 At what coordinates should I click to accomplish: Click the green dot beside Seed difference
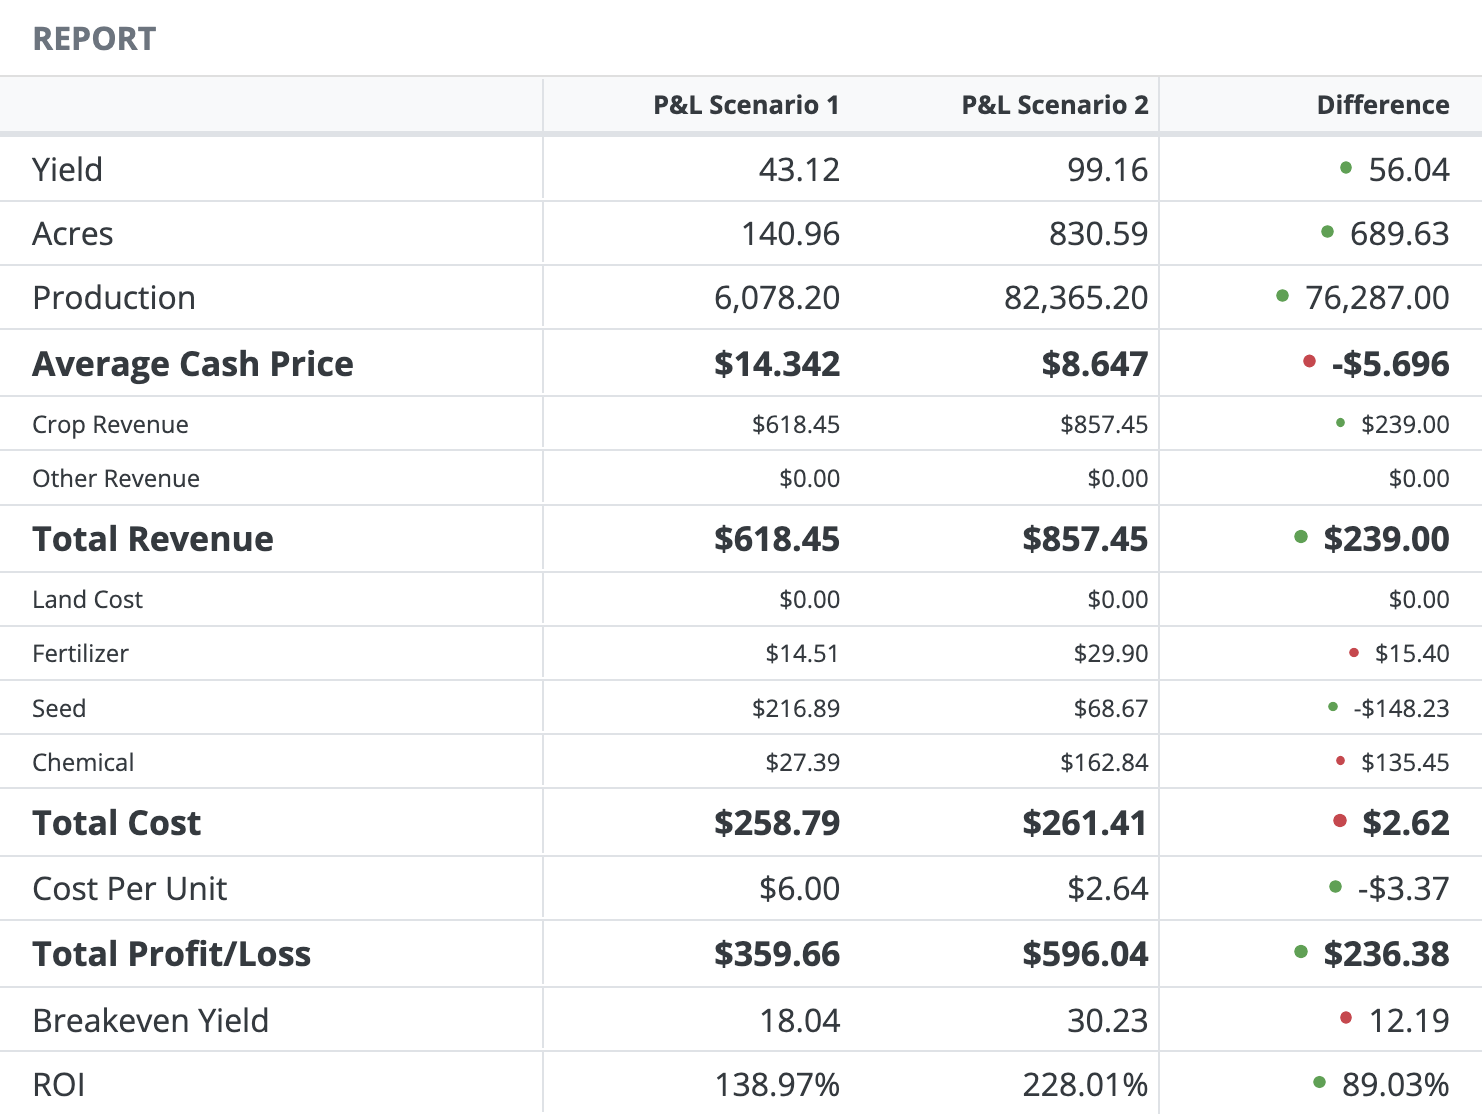tap(1332, 706)
